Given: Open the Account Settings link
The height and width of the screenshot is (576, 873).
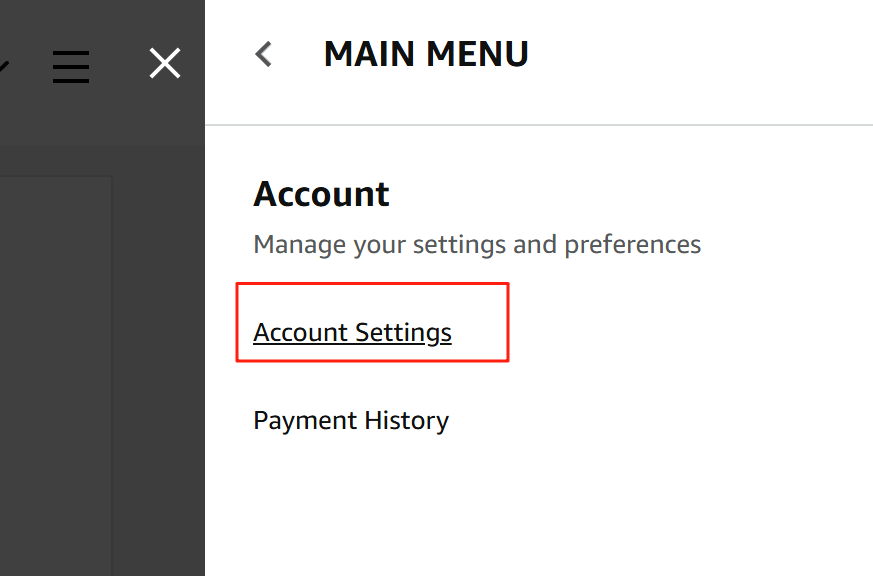Looking at the screenshot, I should (x=352, y=333).
